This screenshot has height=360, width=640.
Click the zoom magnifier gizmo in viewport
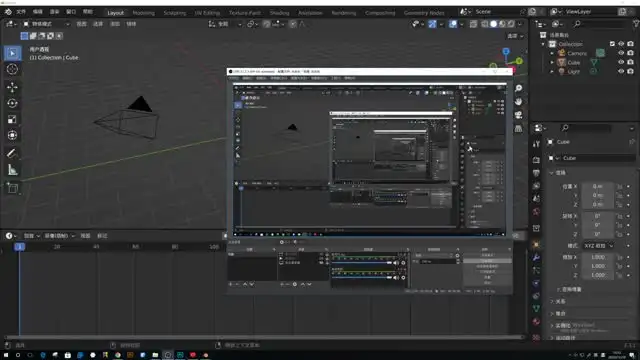[x=518, y=89]
